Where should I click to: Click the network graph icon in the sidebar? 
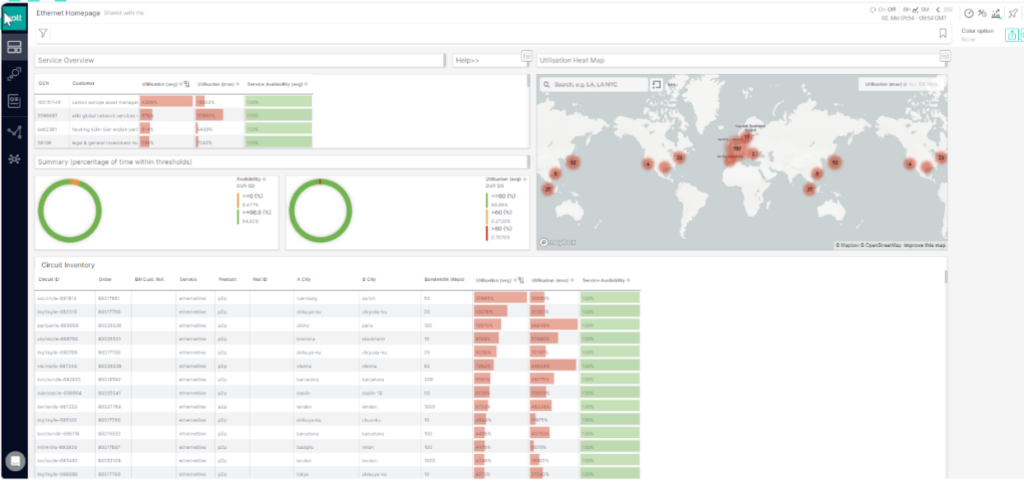14,131
